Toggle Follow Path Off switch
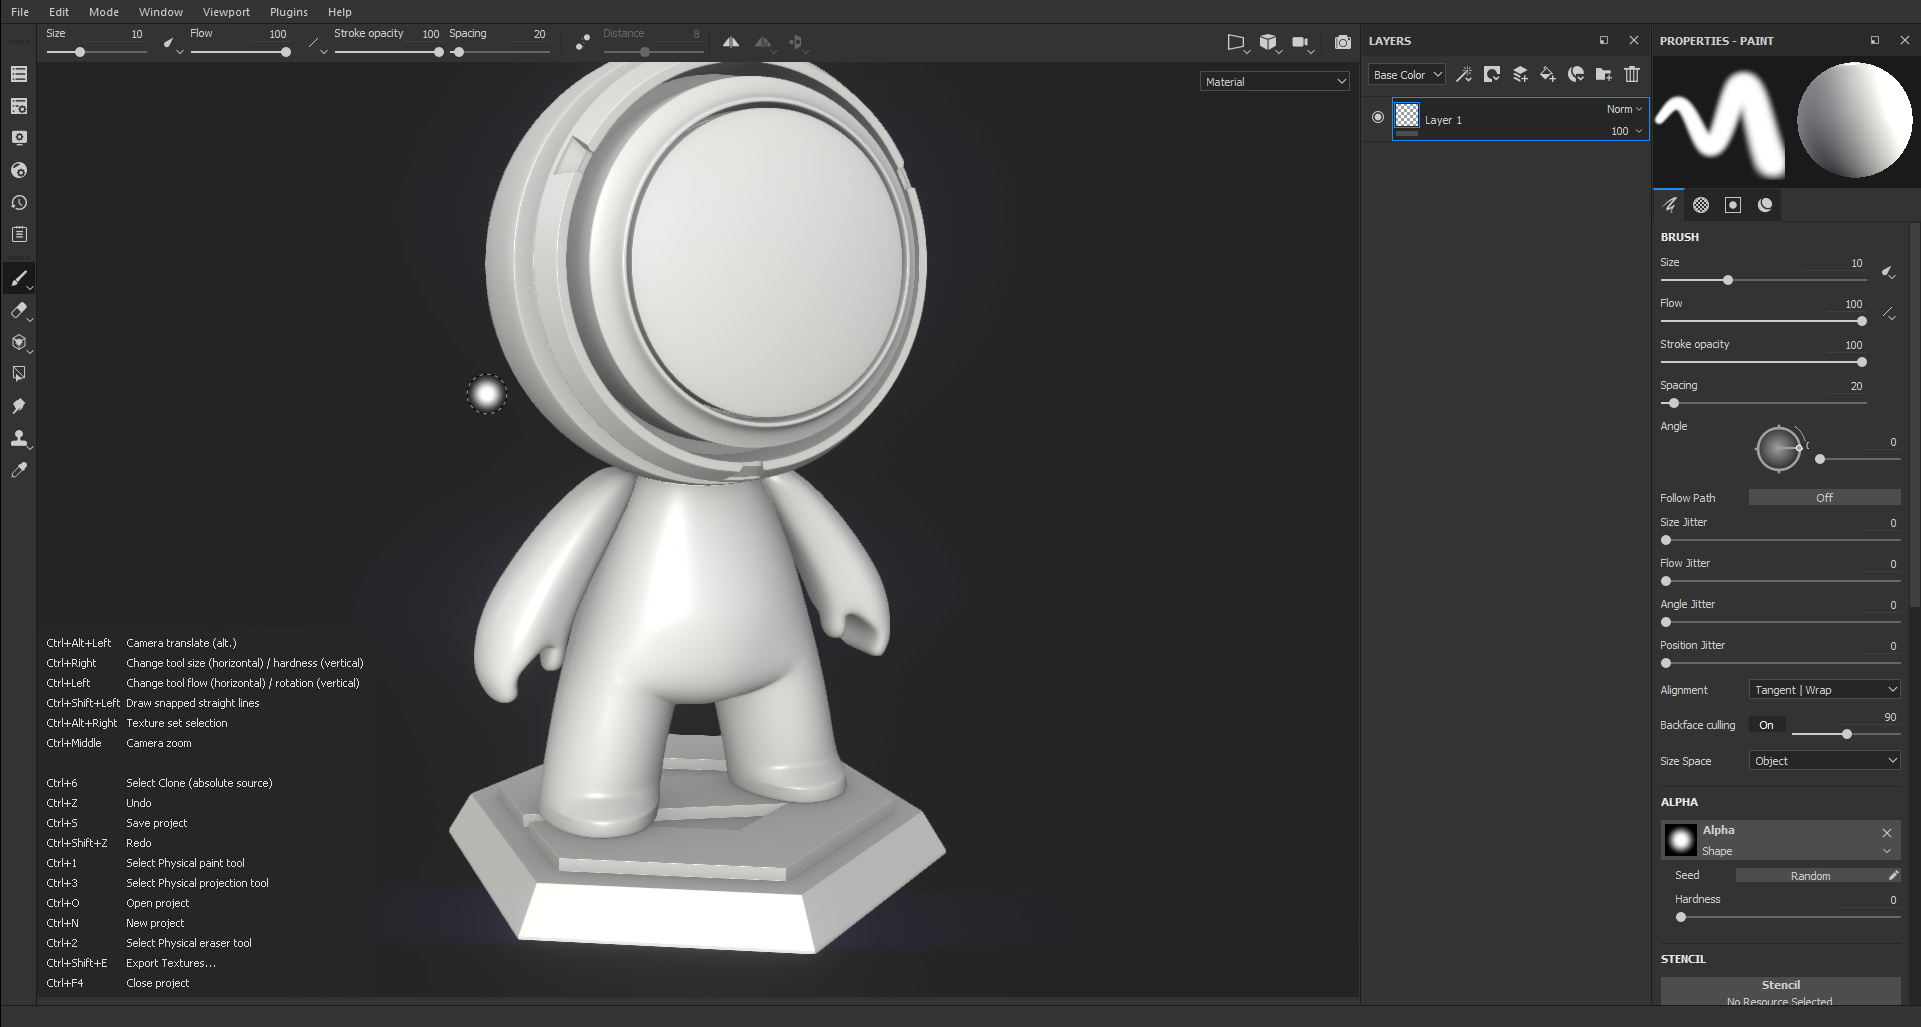1921x1027 pixels. coord(1824,497)
